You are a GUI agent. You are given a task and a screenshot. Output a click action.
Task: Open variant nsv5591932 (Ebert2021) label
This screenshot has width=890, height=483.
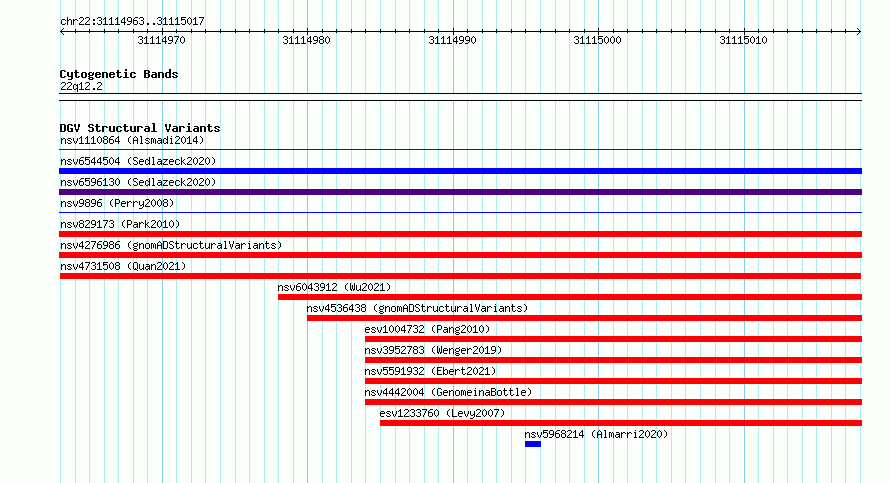point(430,371)
